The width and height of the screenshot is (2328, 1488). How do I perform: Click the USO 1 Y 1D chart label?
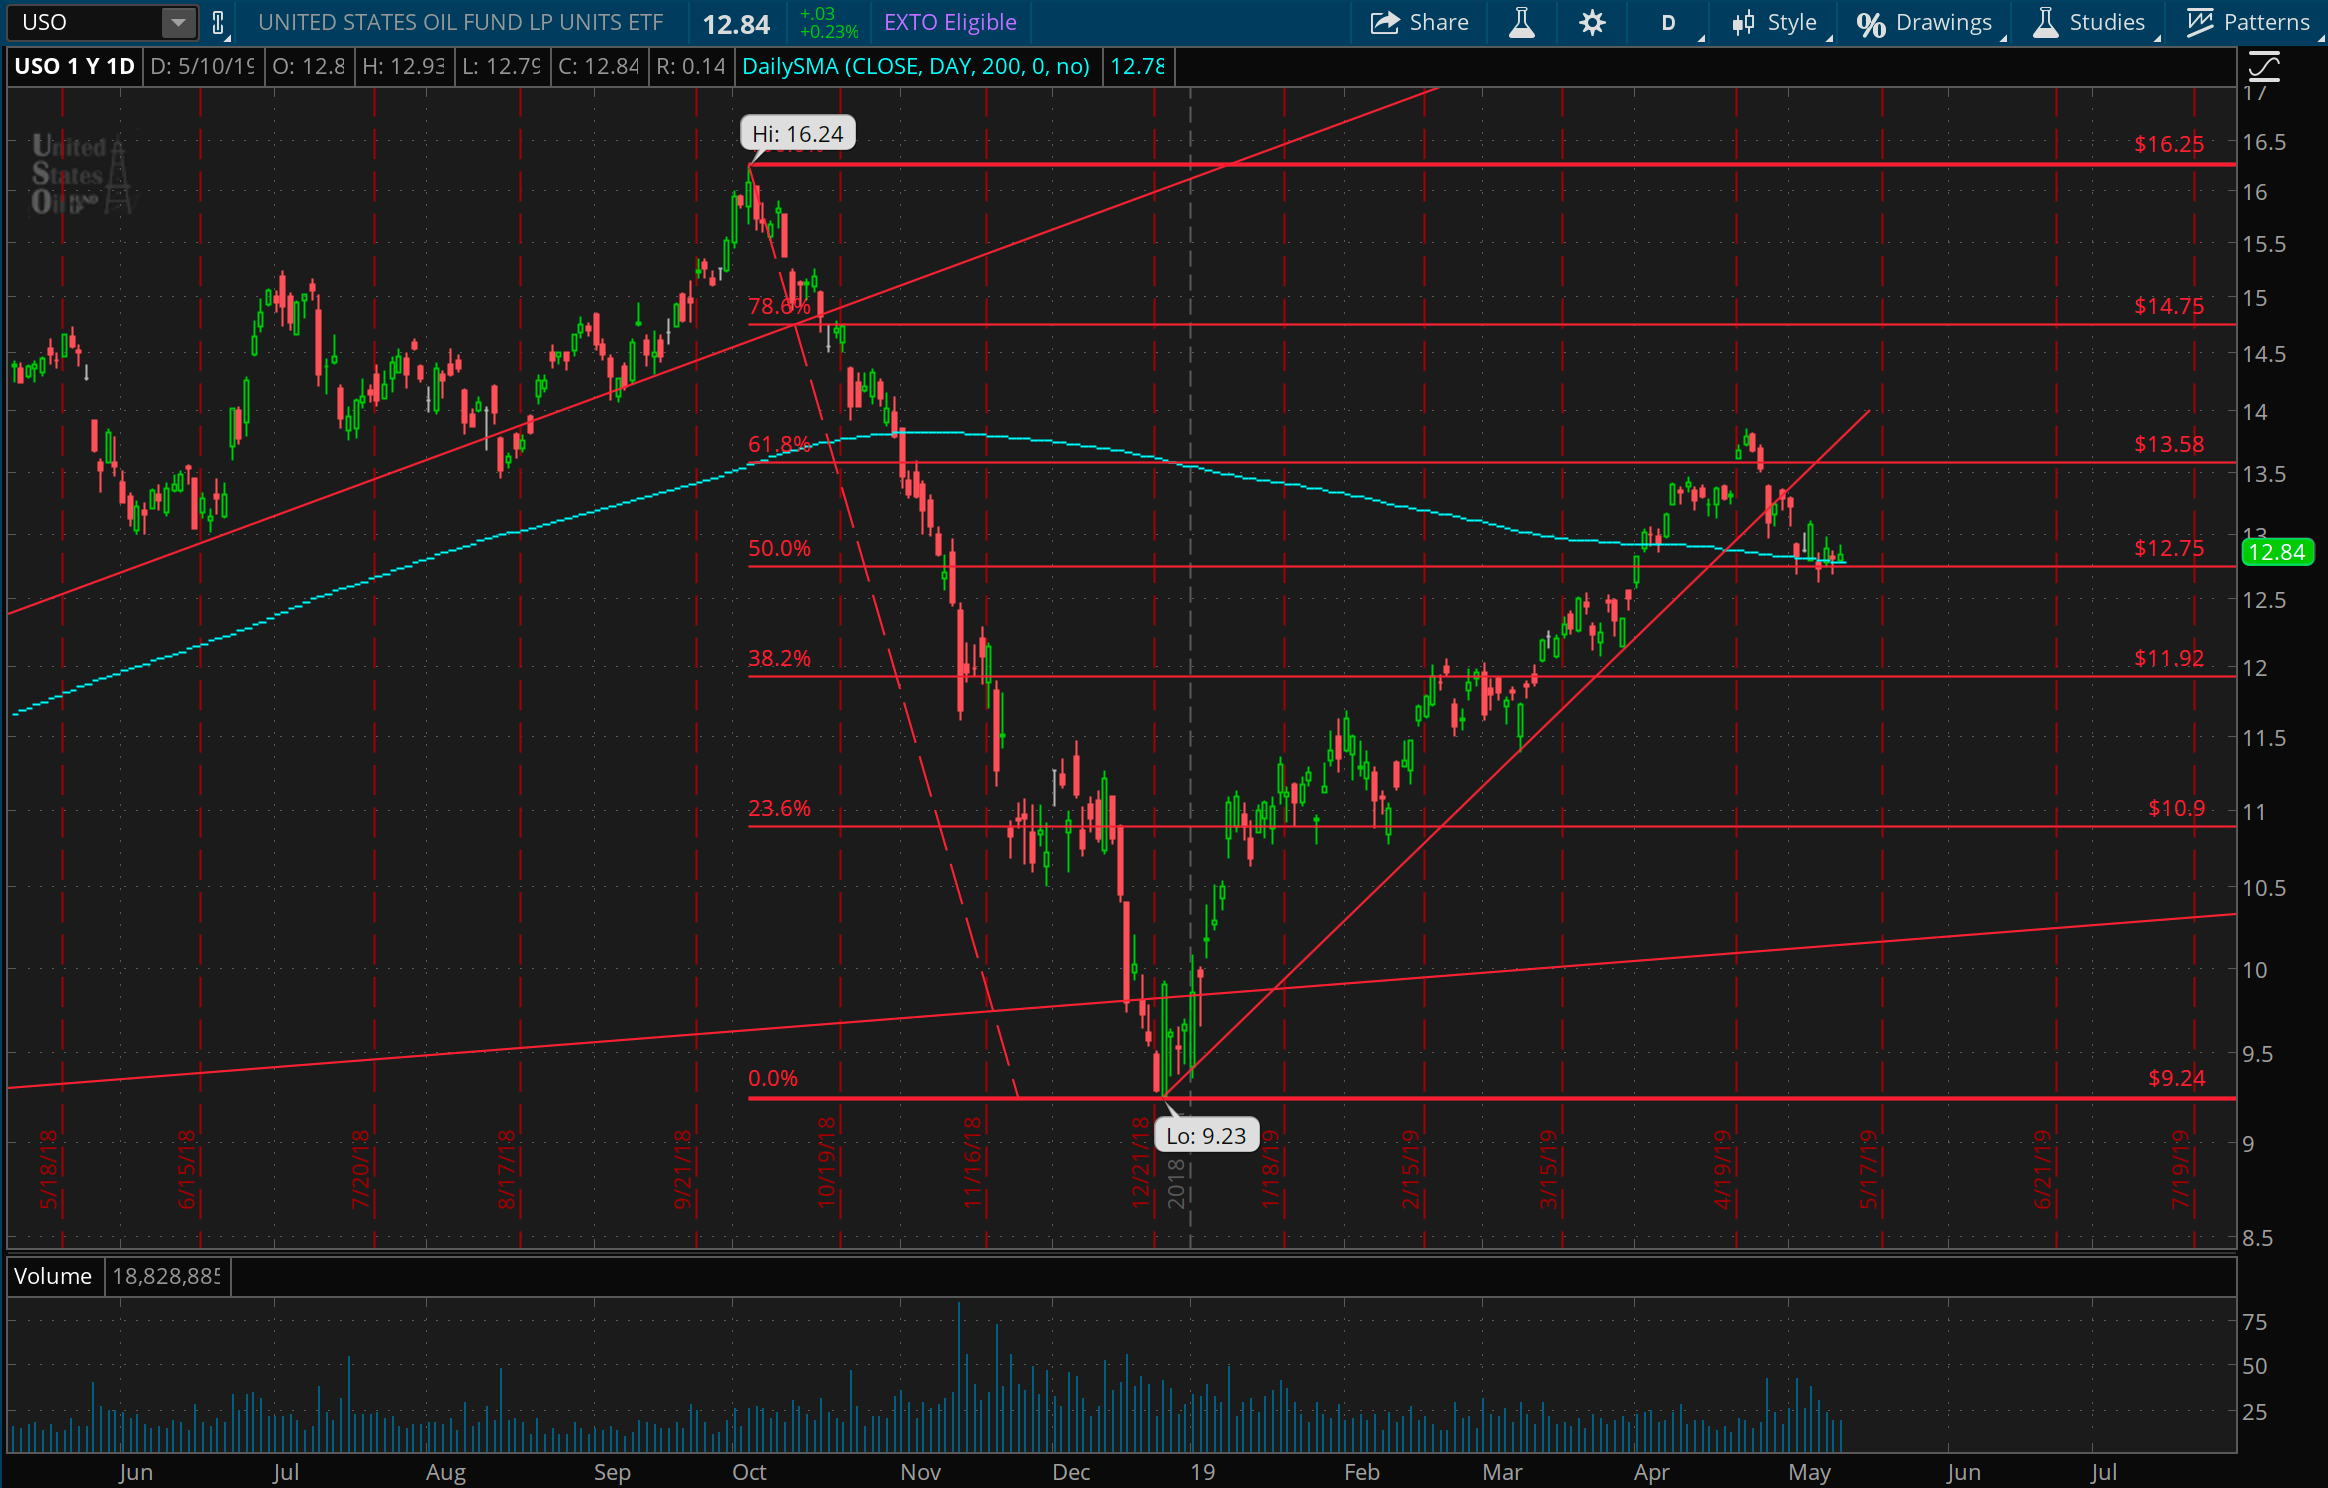[x=74, y=67]
